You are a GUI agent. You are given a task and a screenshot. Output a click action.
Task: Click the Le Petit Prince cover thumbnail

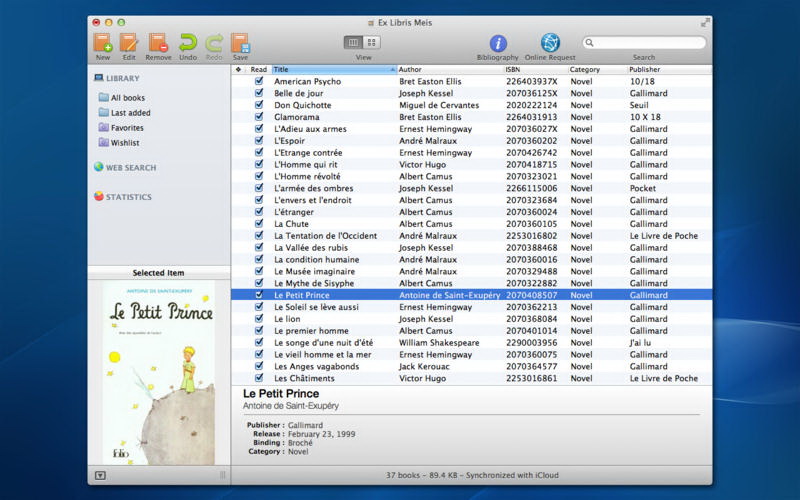(159, 372)
